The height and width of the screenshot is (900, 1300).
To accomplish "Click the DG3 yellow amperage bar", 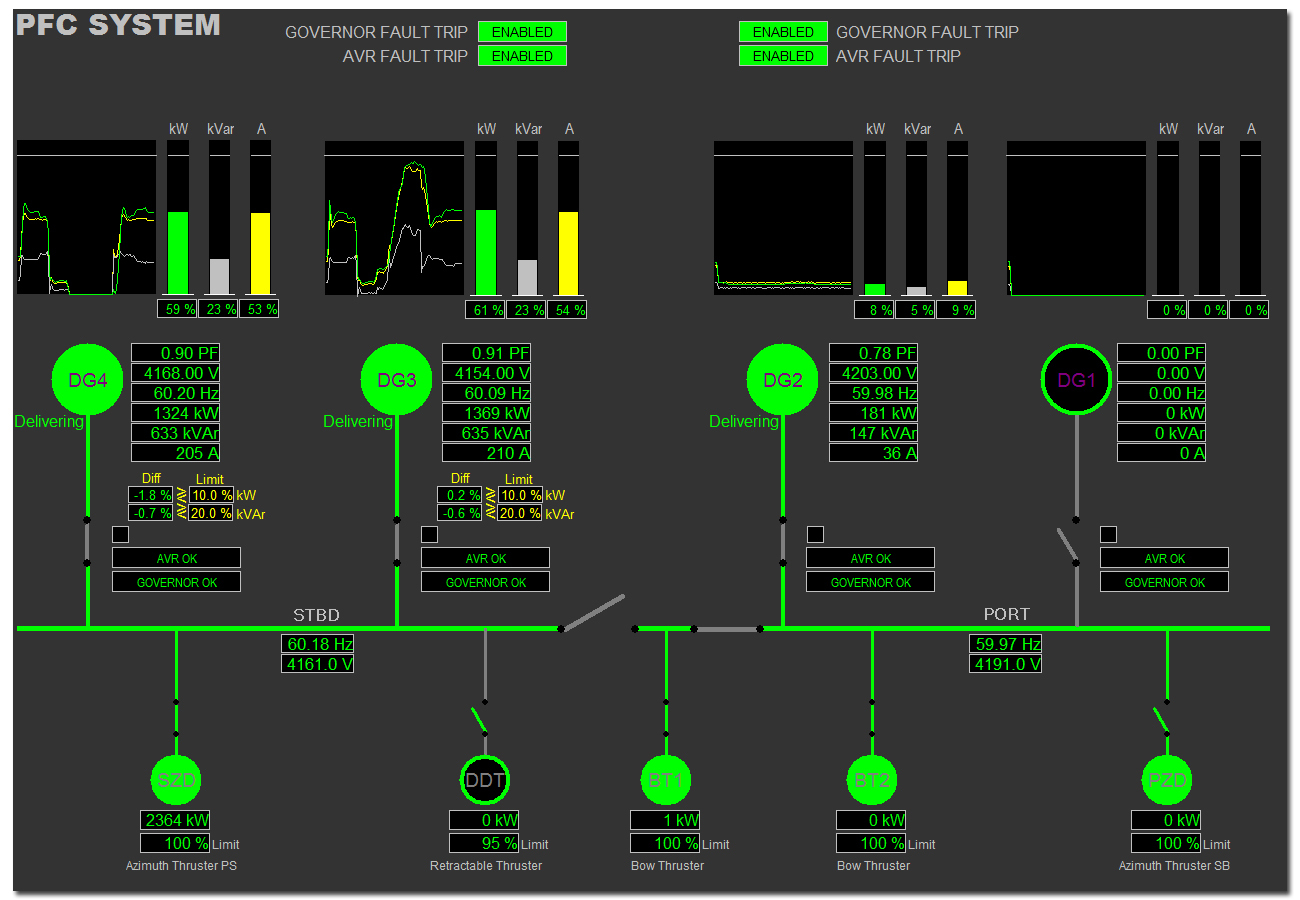I will (569, 252).
